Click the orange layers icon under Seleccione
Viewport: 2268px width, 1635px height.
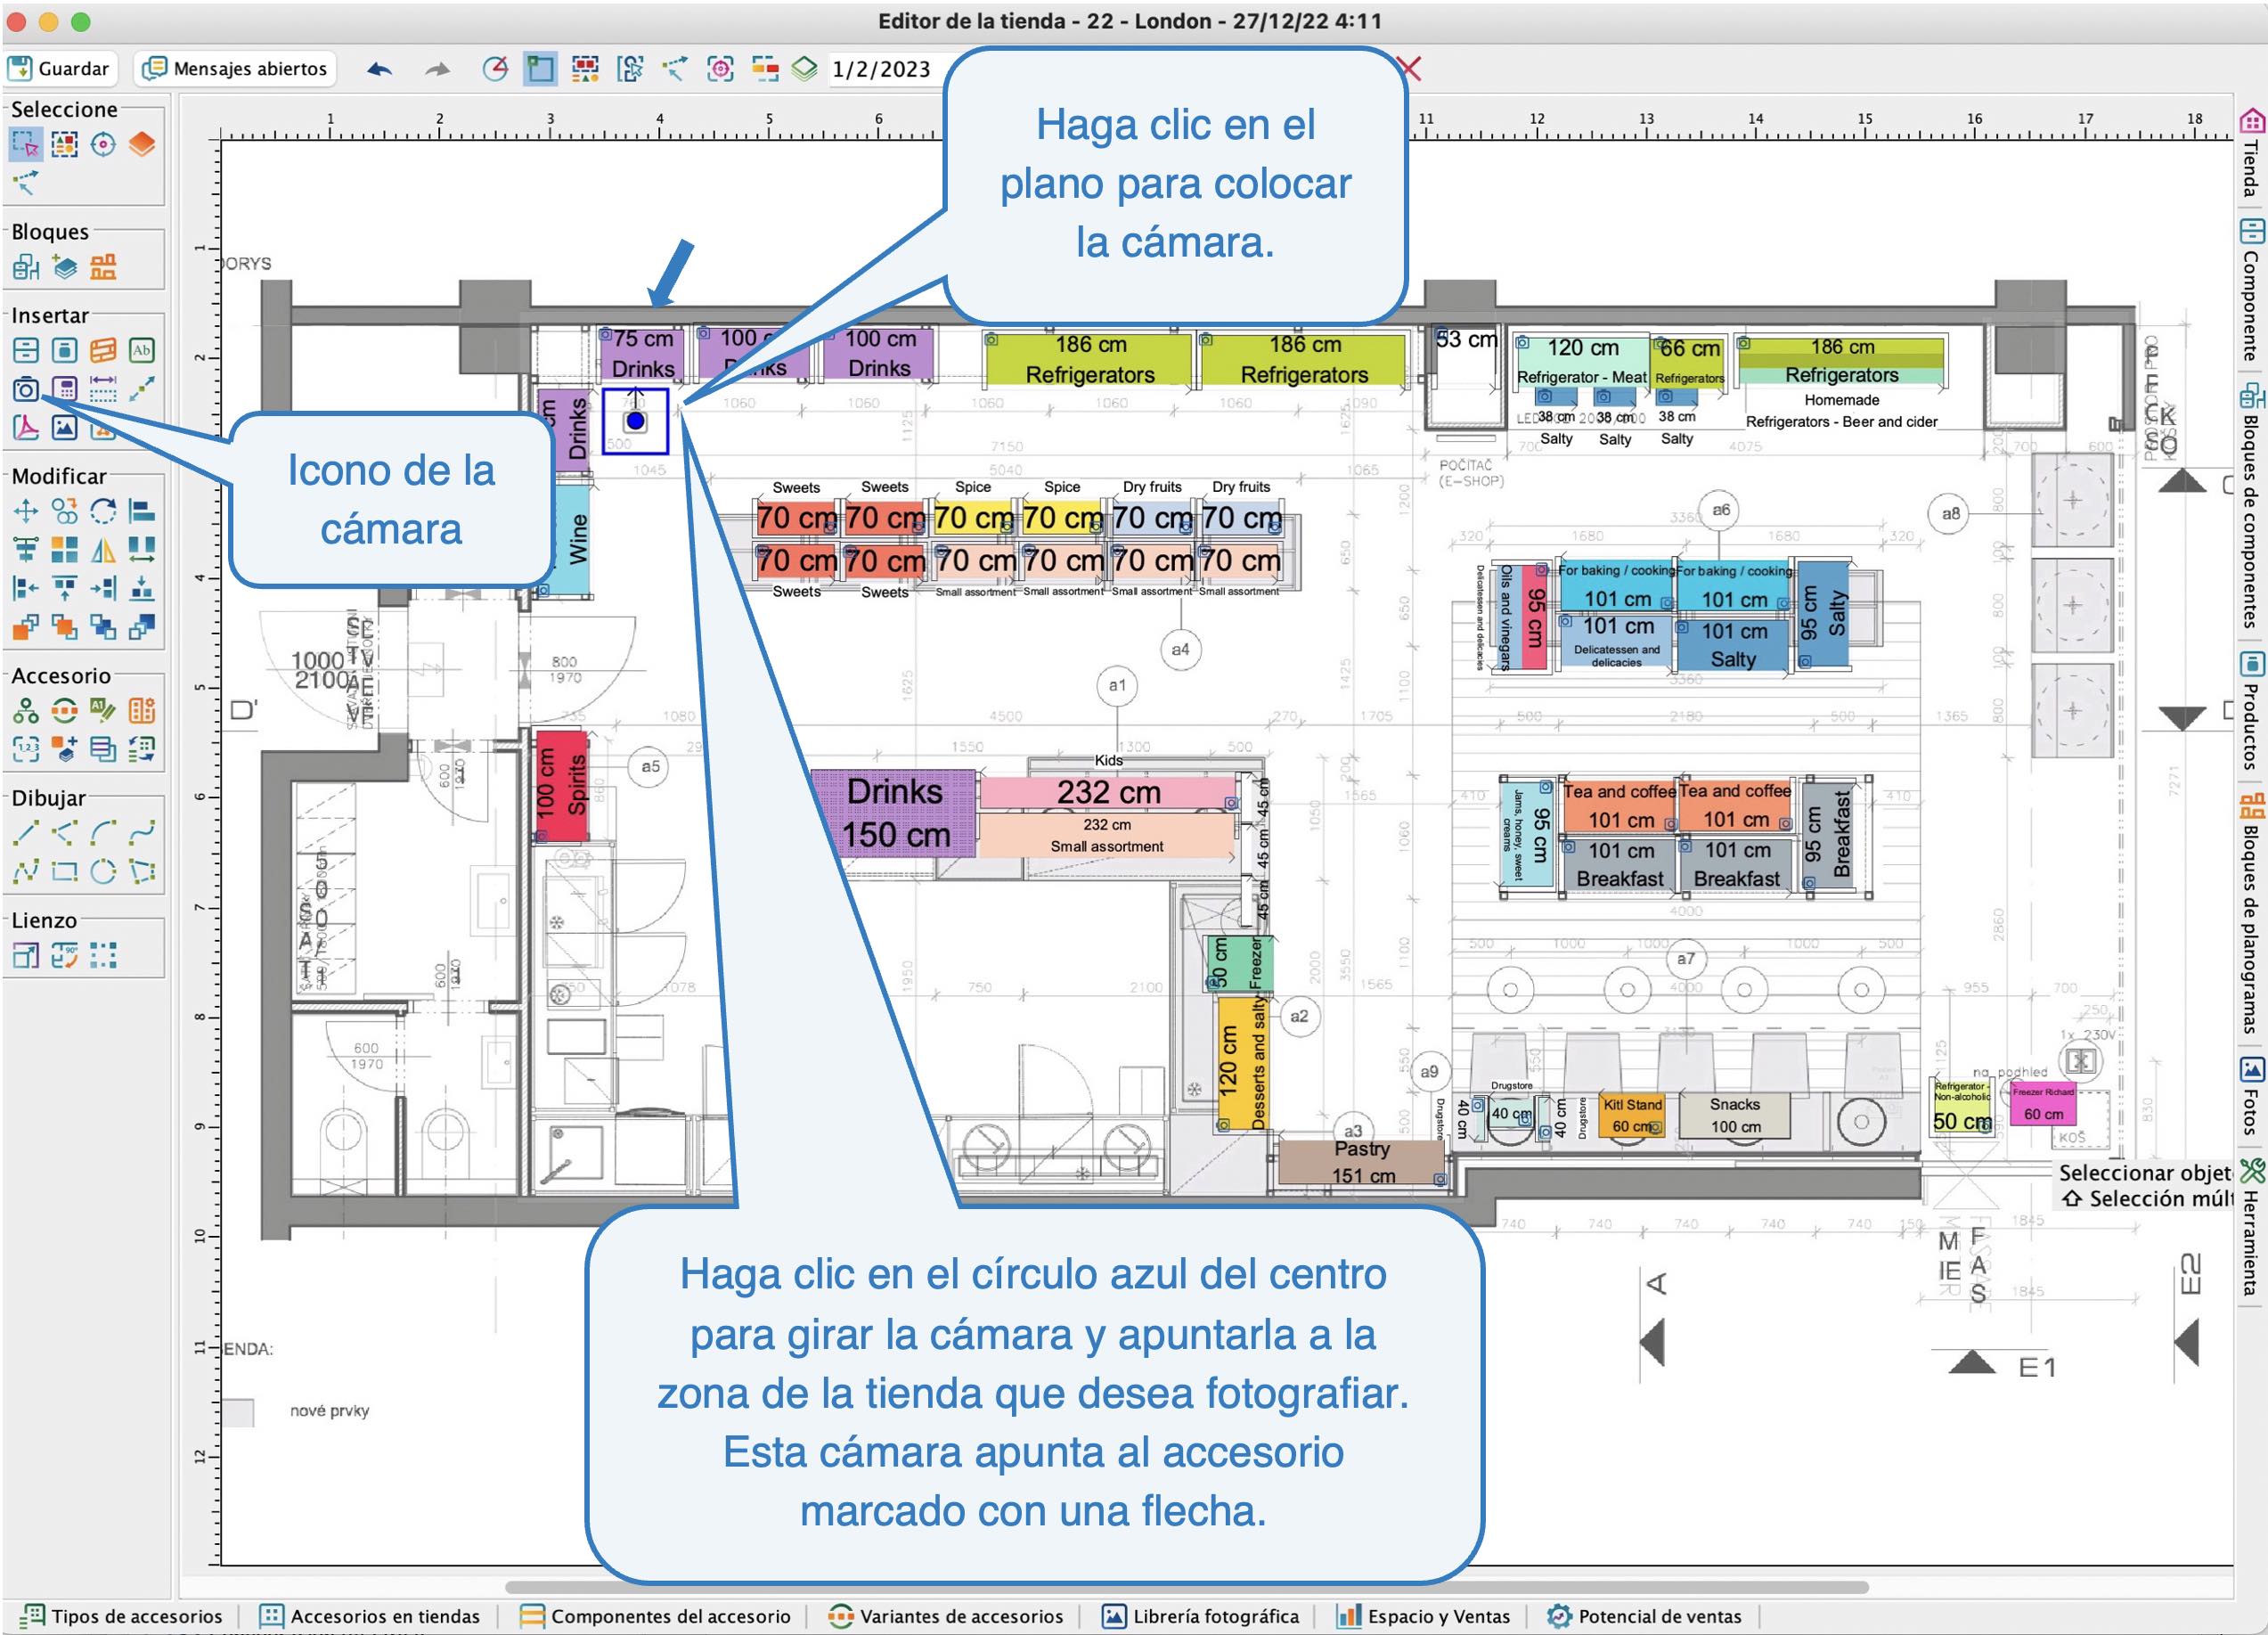[x=142, y=145]
